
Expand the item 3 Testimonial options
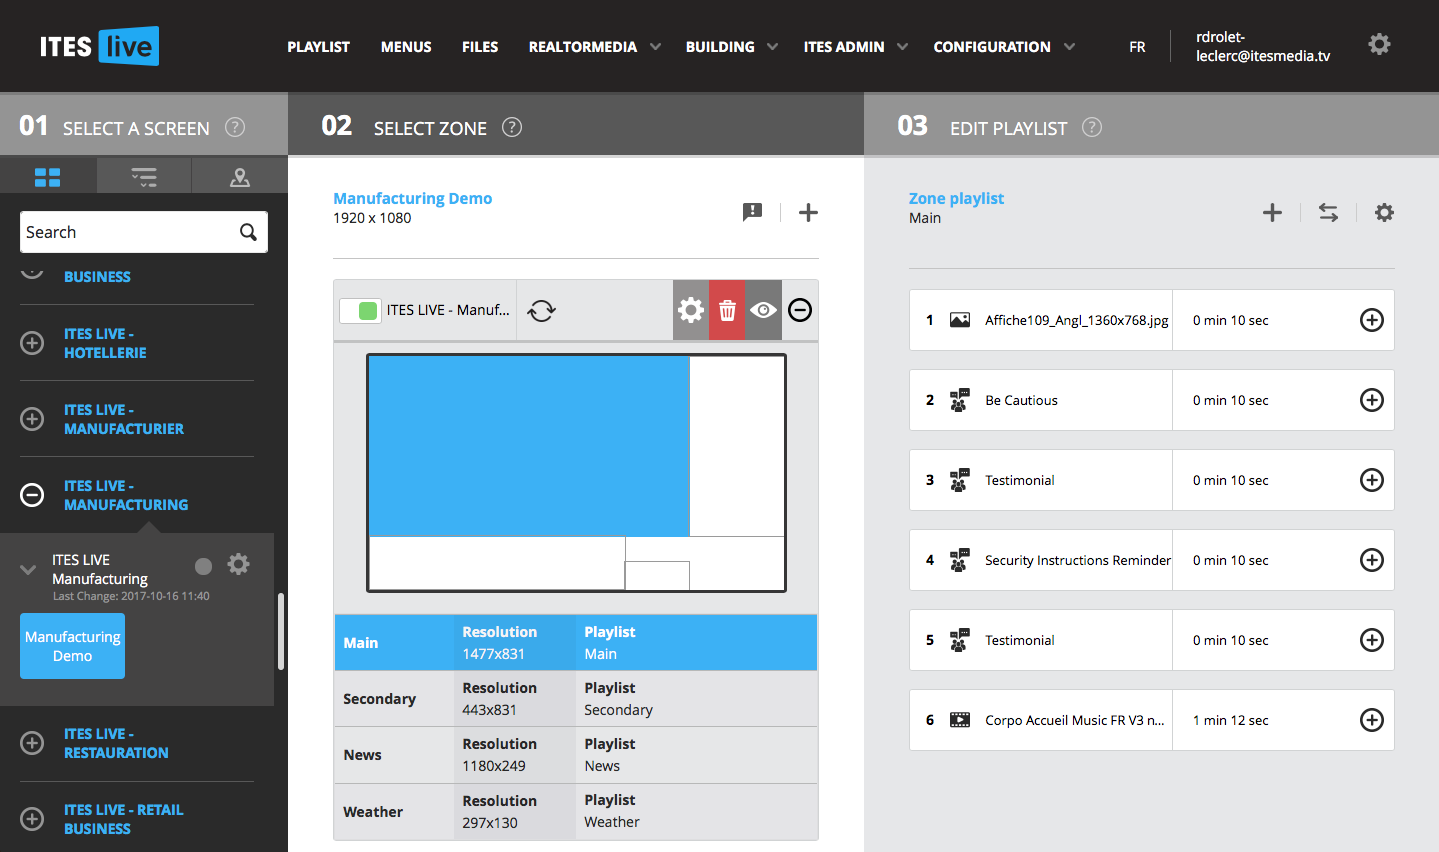pyautogui.click(x=1372, y=480)
